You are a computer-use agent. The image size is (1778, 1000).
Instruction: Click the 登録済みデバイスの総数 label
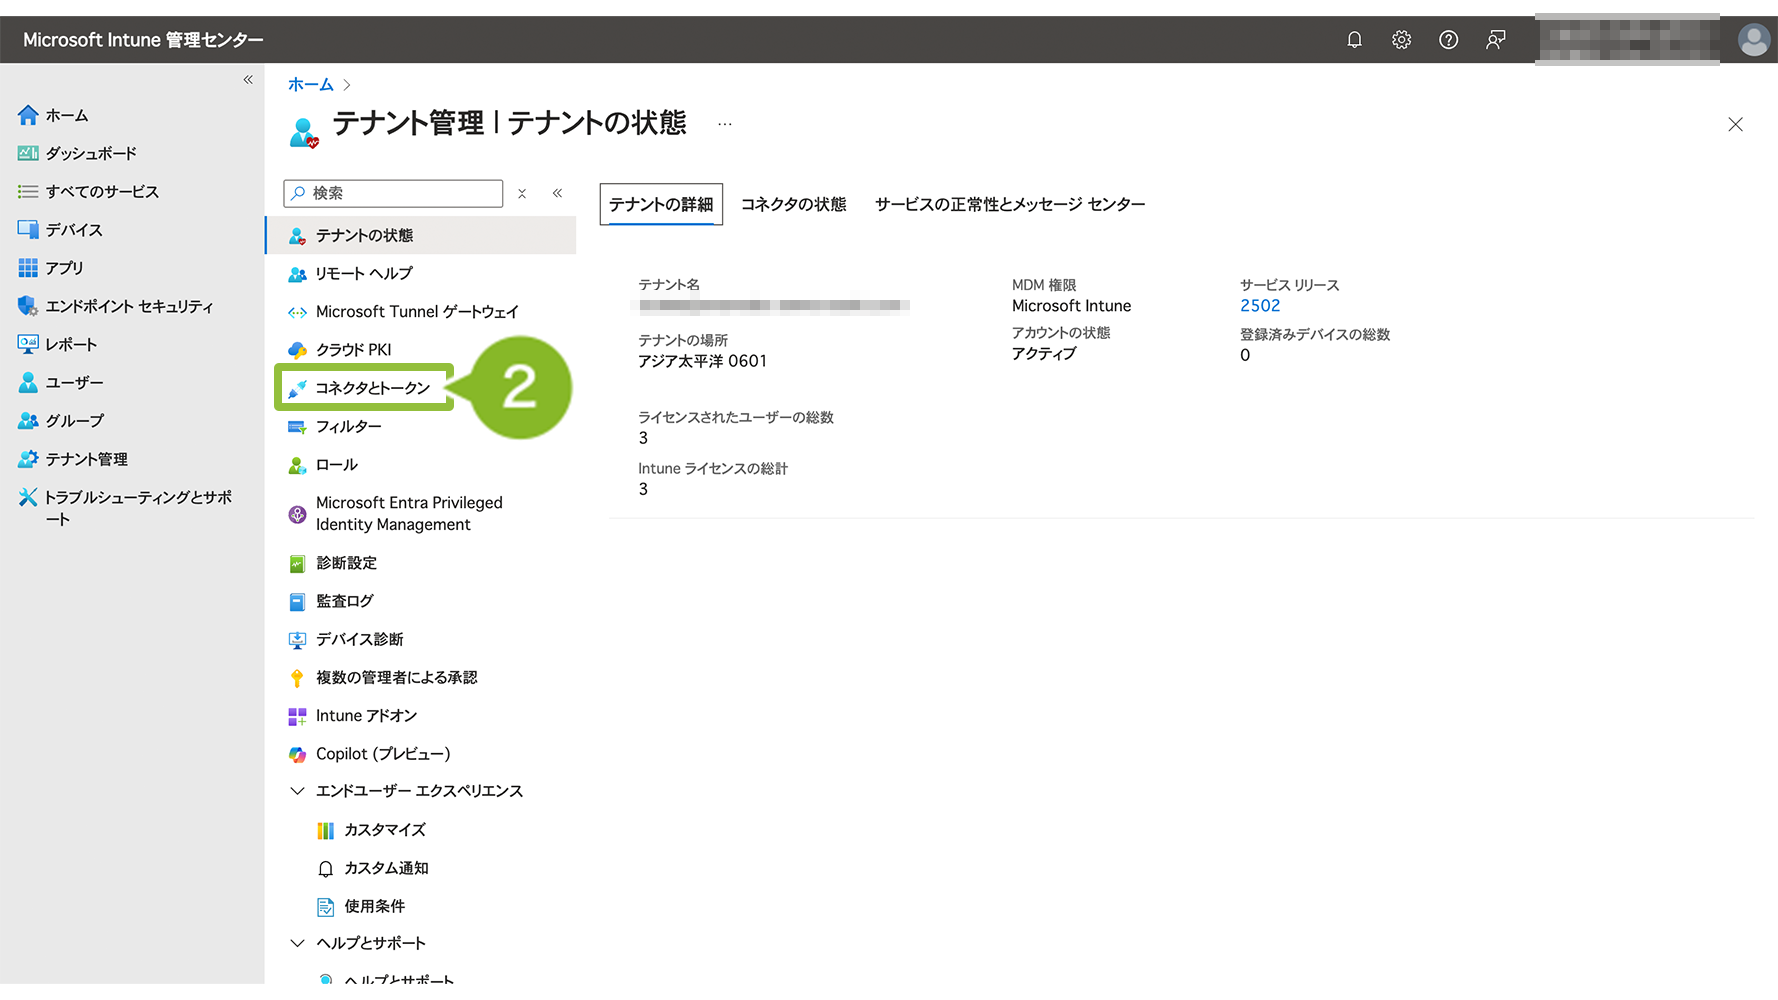[x=1315, y=335]
